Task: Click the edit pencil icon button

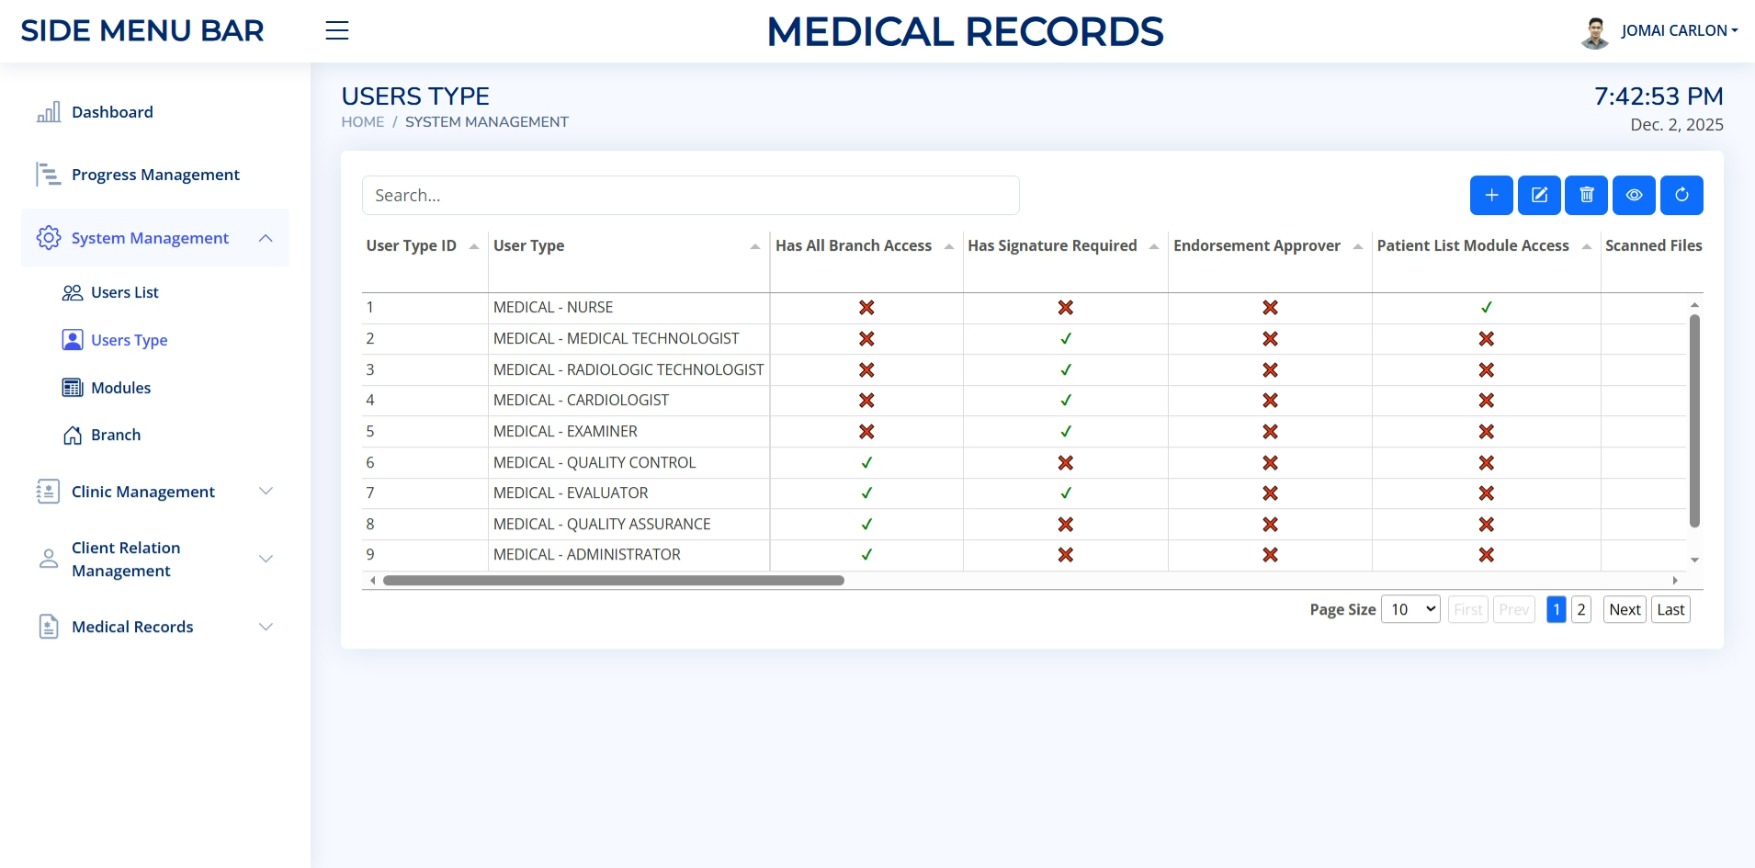Action: click(x=1539, y=195)
